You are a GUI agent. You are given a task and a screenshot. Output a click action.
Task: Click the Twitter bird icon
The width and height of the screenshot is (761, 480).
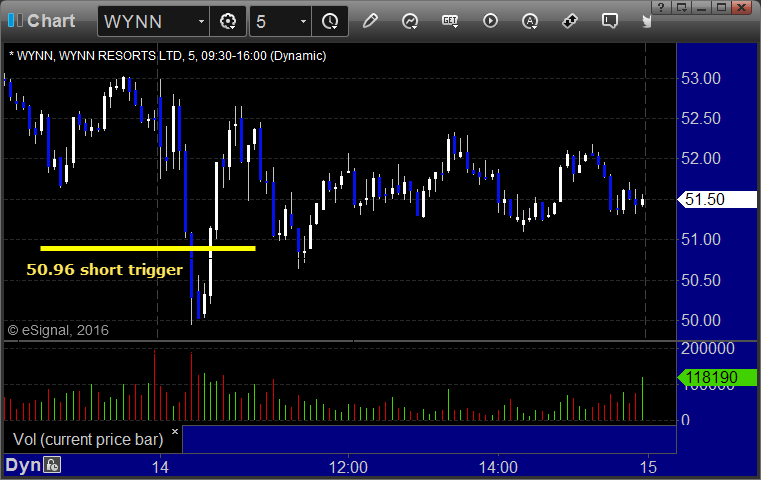tap(646, 21)
